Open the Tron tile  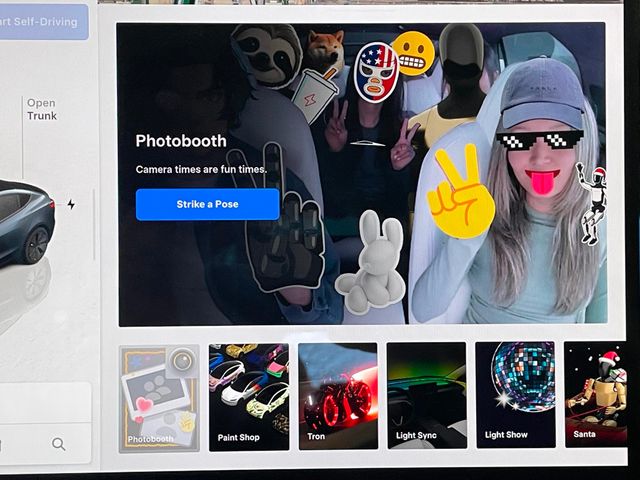338,396
